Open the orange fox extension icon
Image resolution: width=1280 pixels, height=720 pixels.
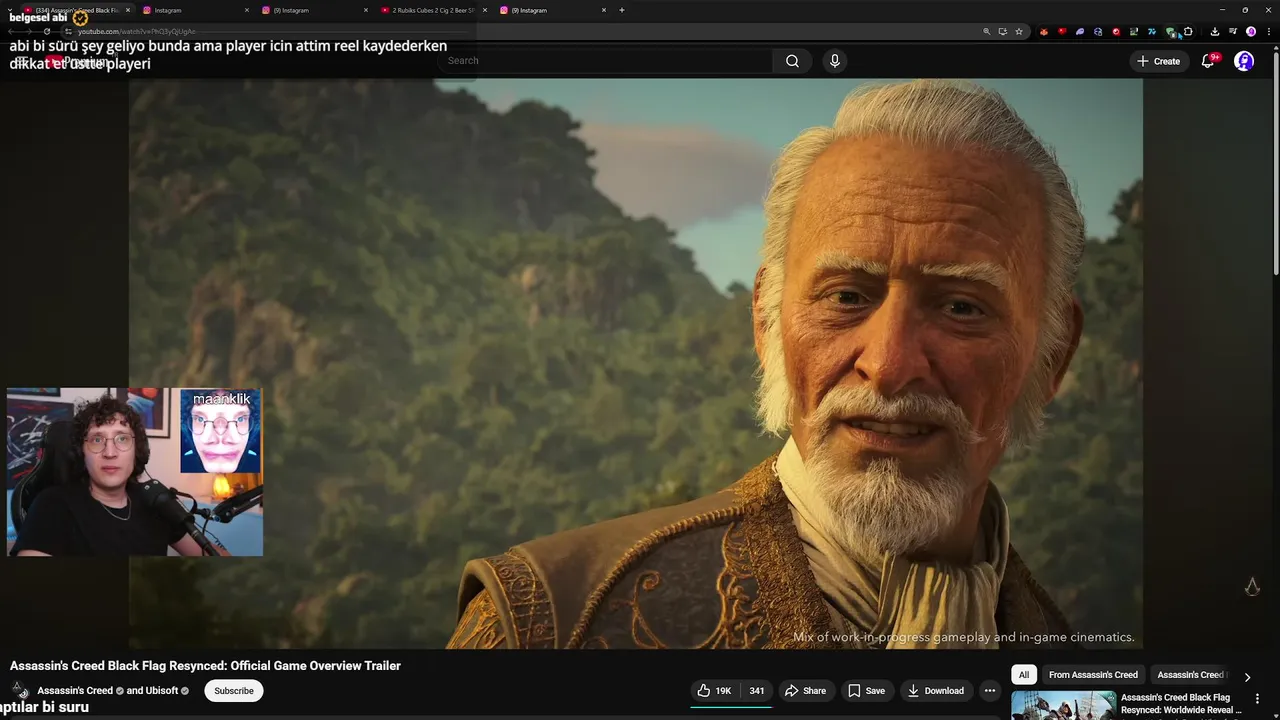point(1044,32)
